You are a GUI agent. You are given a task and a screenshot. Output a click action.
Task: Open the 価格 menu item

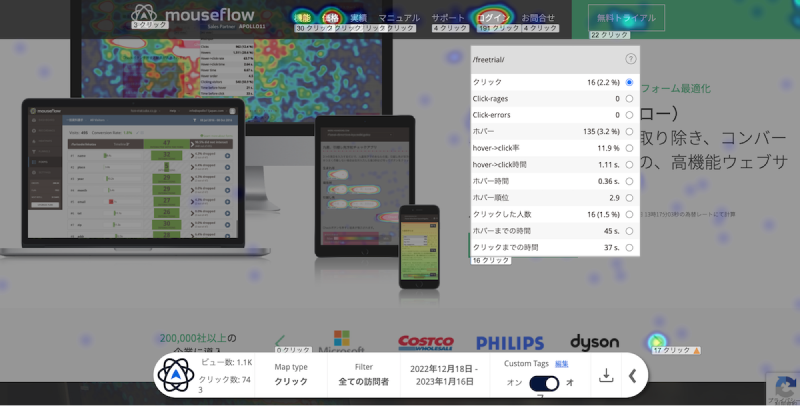331,18
